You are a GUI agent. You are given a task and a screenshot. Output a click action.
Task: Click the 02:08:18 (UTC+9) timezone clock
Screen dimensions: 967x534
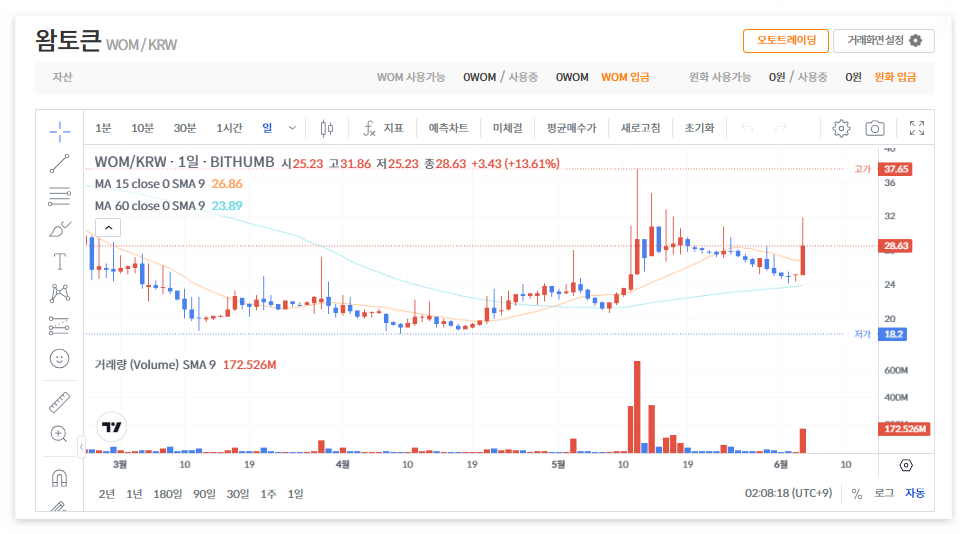click(x=788, y=493)
